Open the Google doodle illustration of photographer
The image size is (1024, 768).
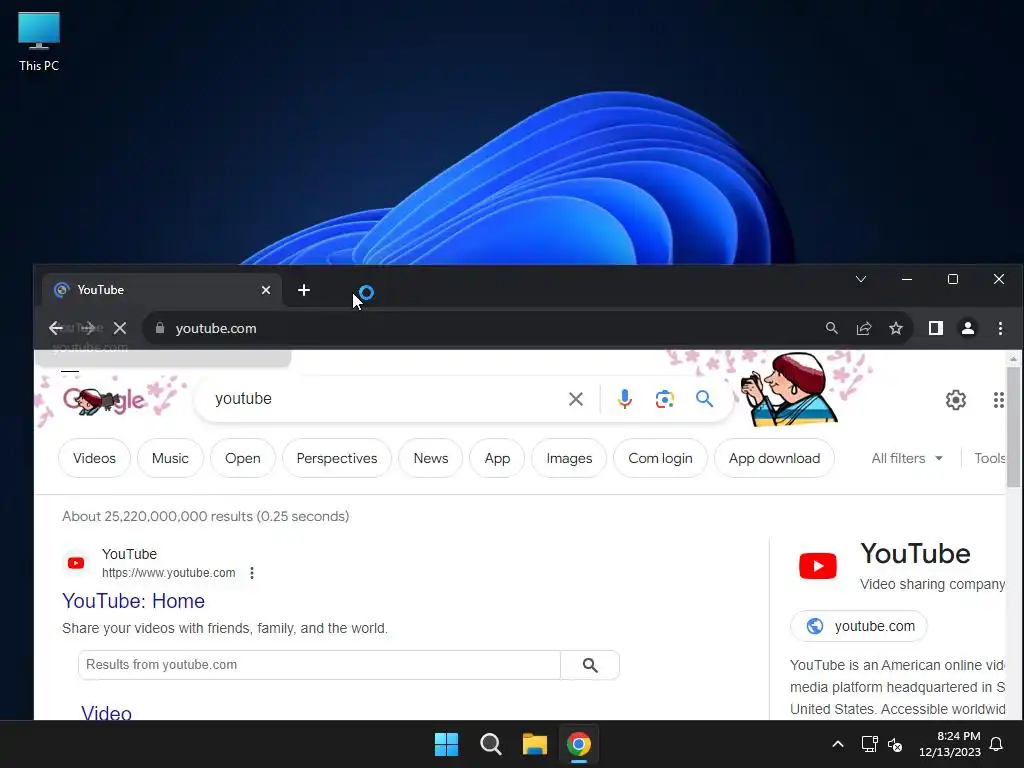coord(789,389)
